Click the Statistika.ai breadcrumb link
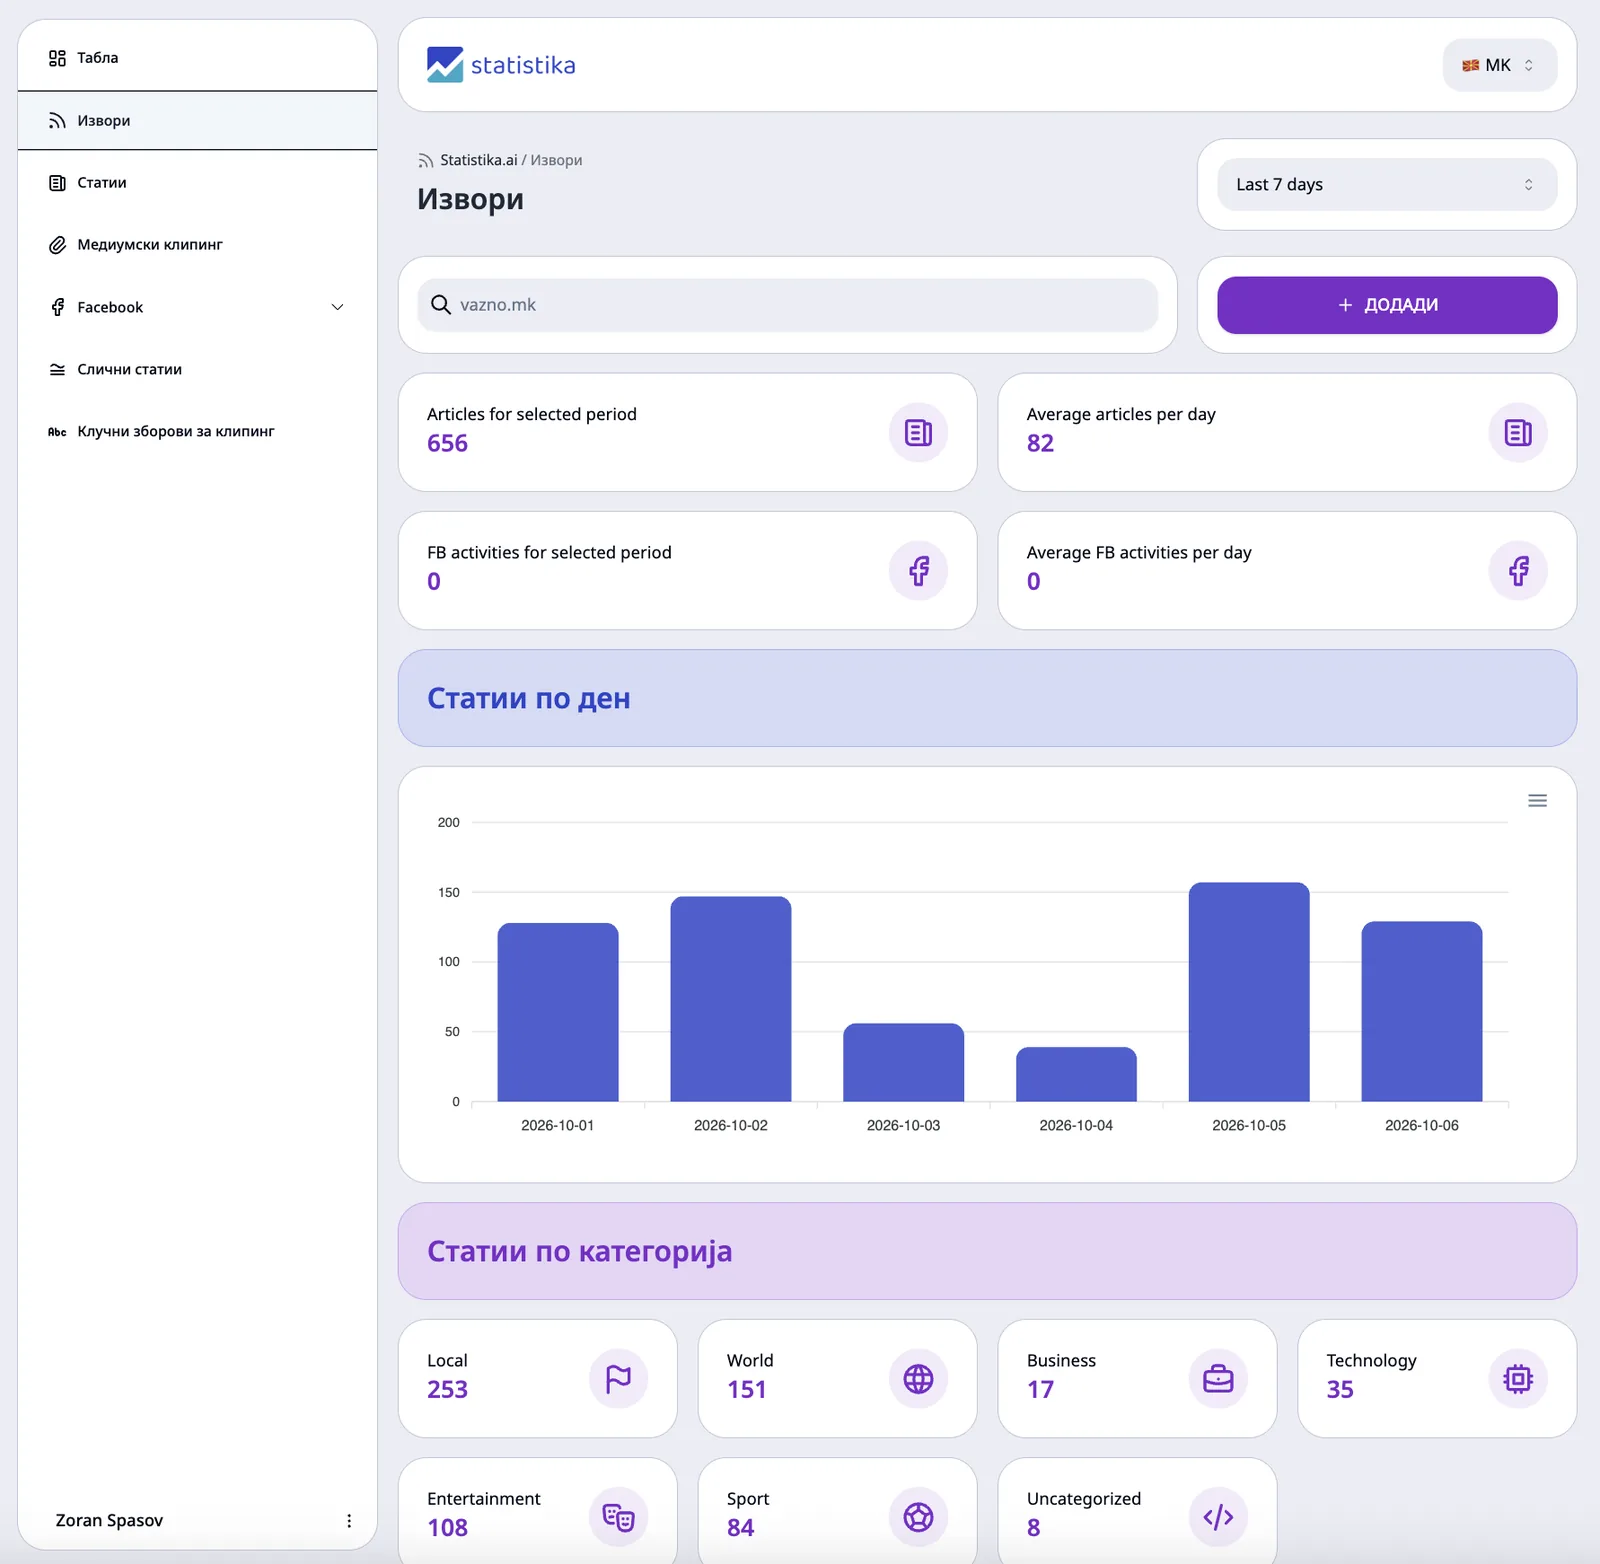This screenshot has width=1600, height=1564. coord(478,160)
